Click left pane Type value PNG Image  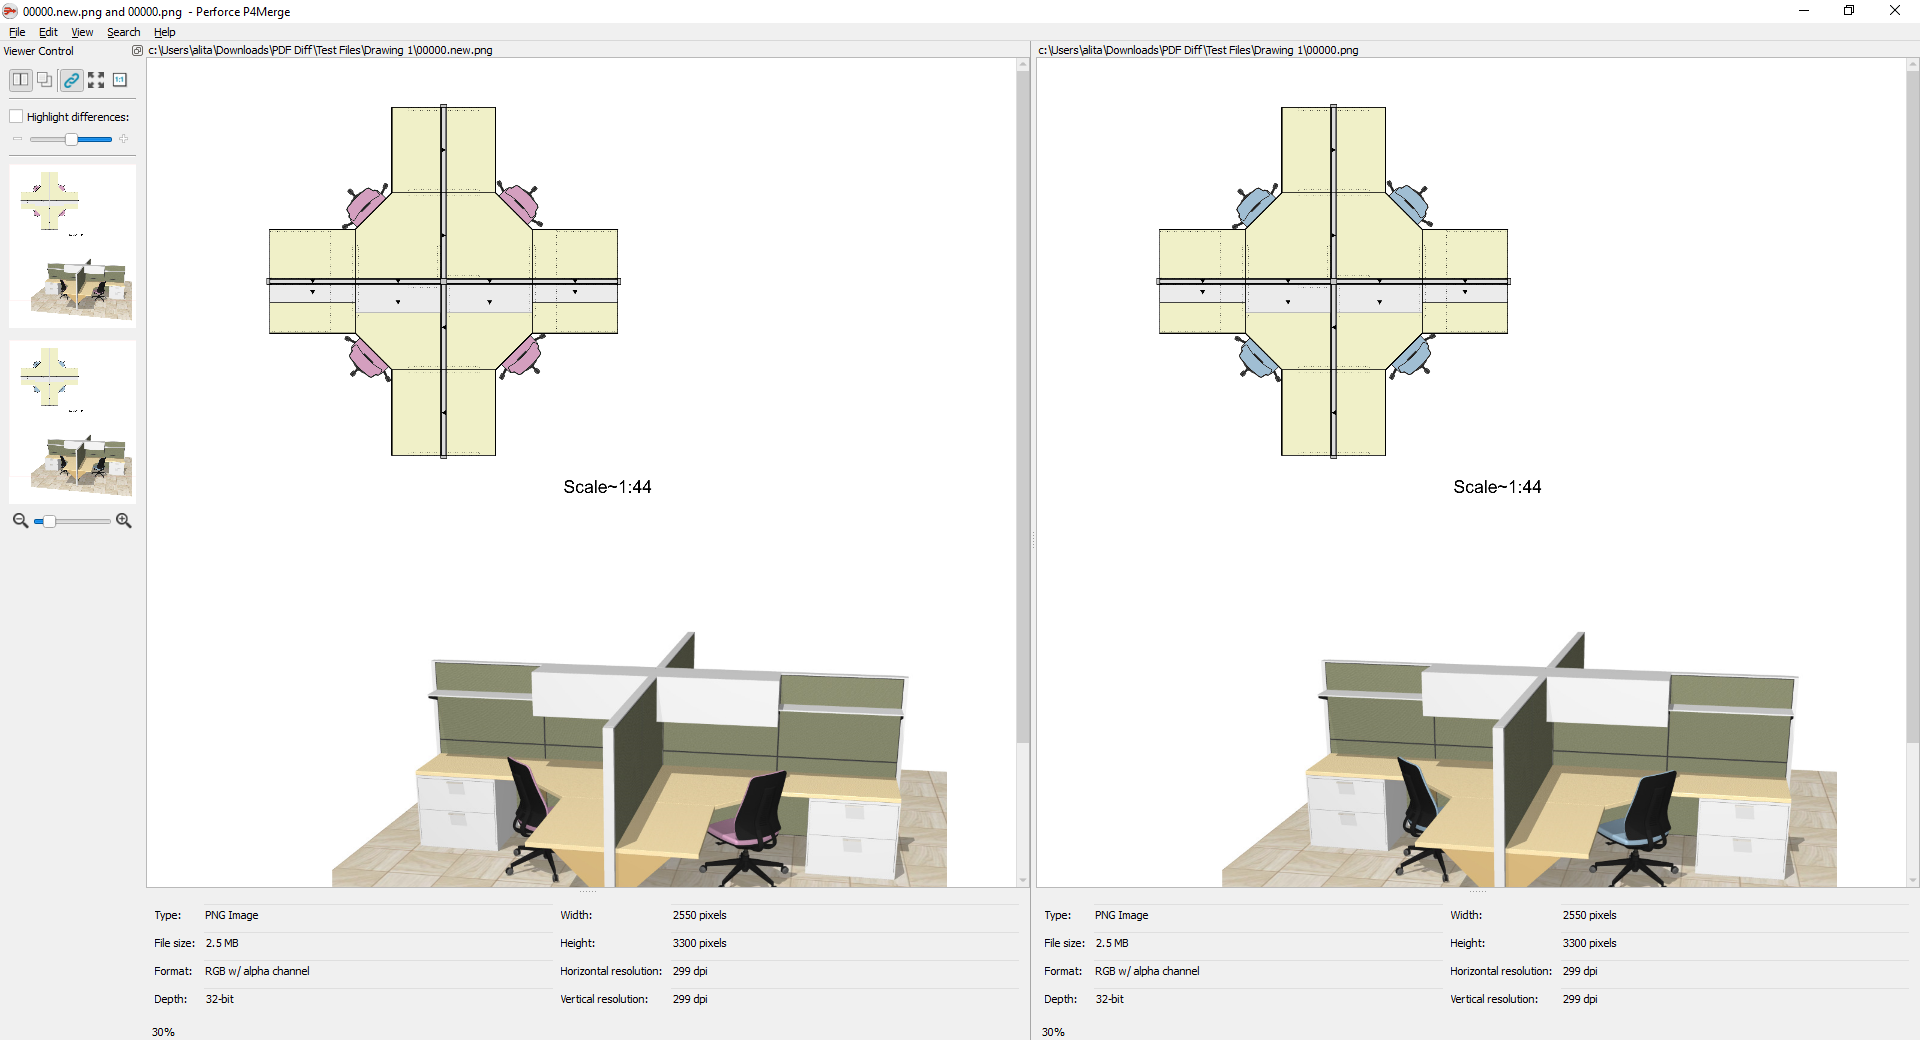pyautogui.click(x=231, y=915)
